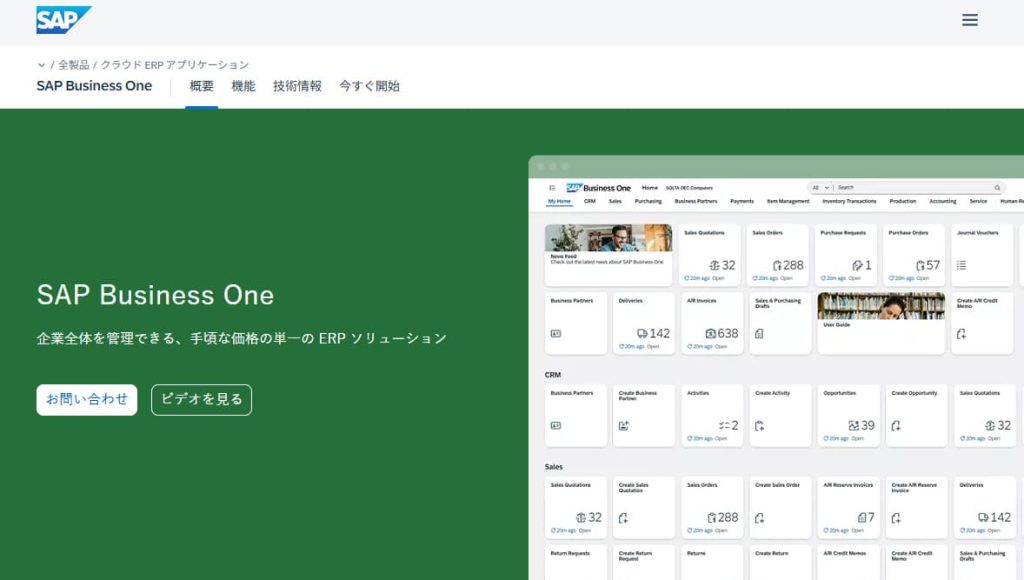Viewport: 1024px width, 580px height.
Task: Open the Return Requests tile
Action: (x=575, y=562)
